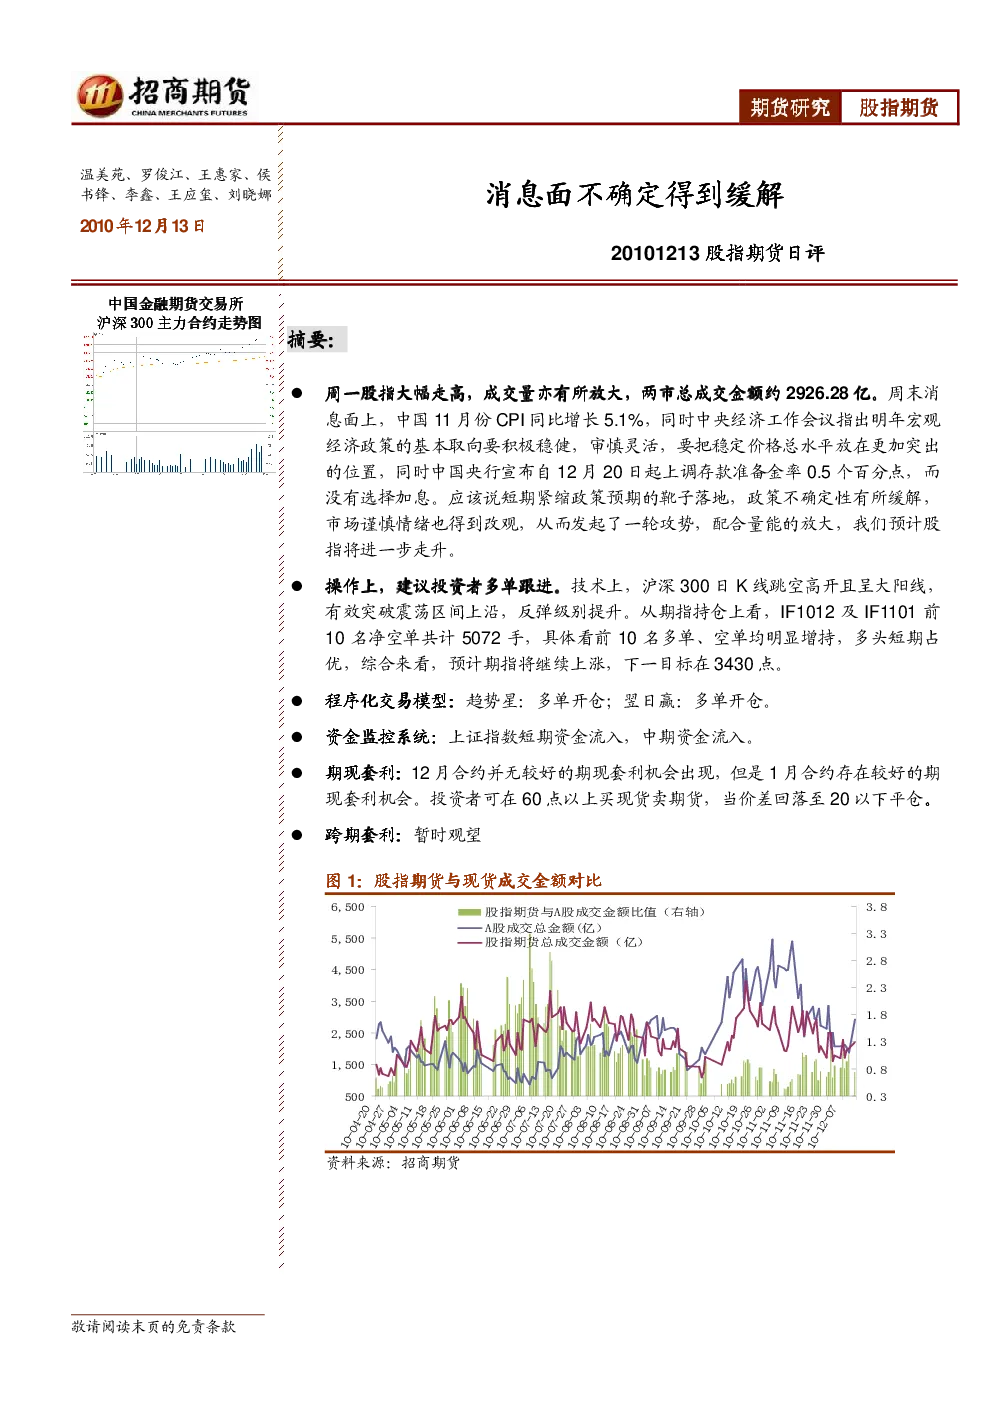
Task: Click the 资料来源：招商期货 source note
Action: pyautogui.click(x=393, y=1163)
